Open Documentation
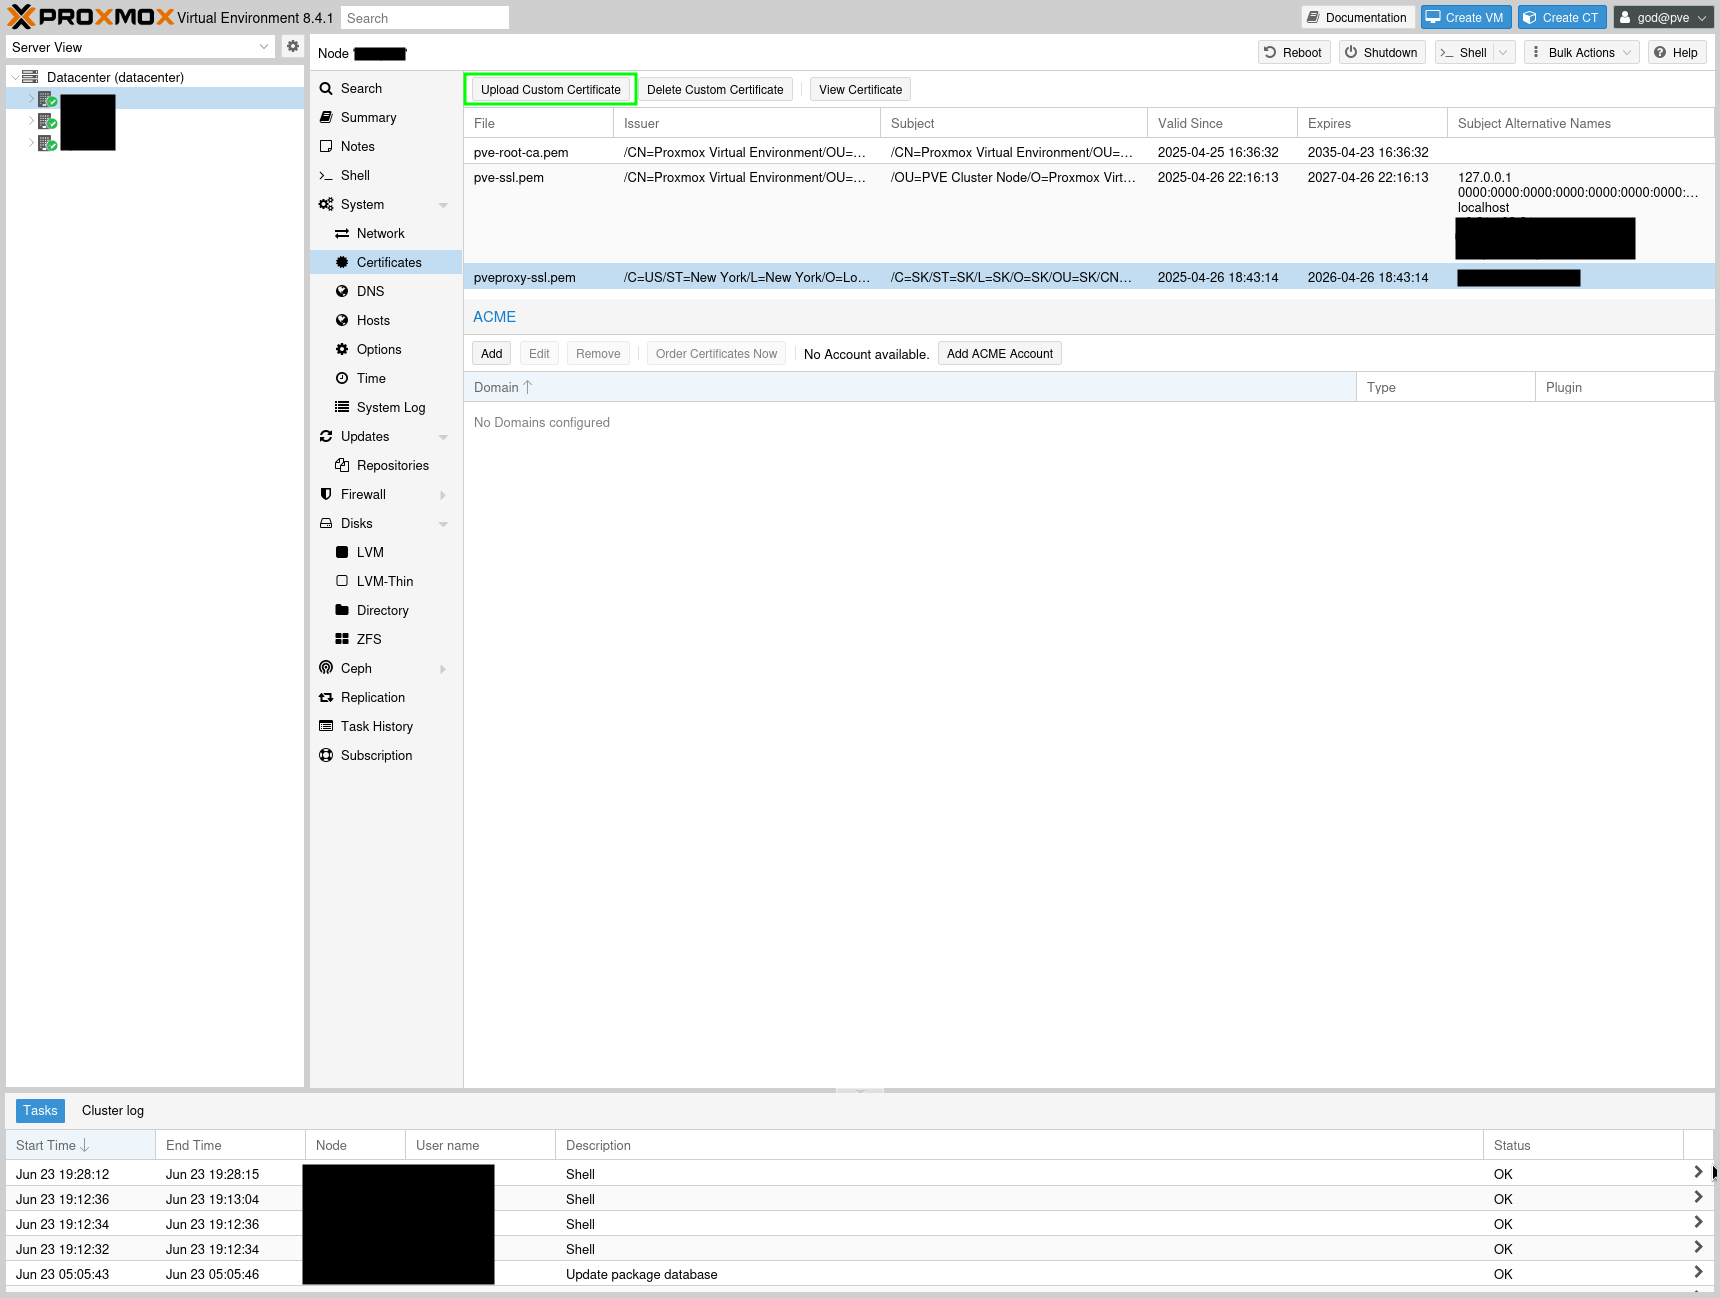This screenshot has width=1720, height=1298. (1358, 17)
